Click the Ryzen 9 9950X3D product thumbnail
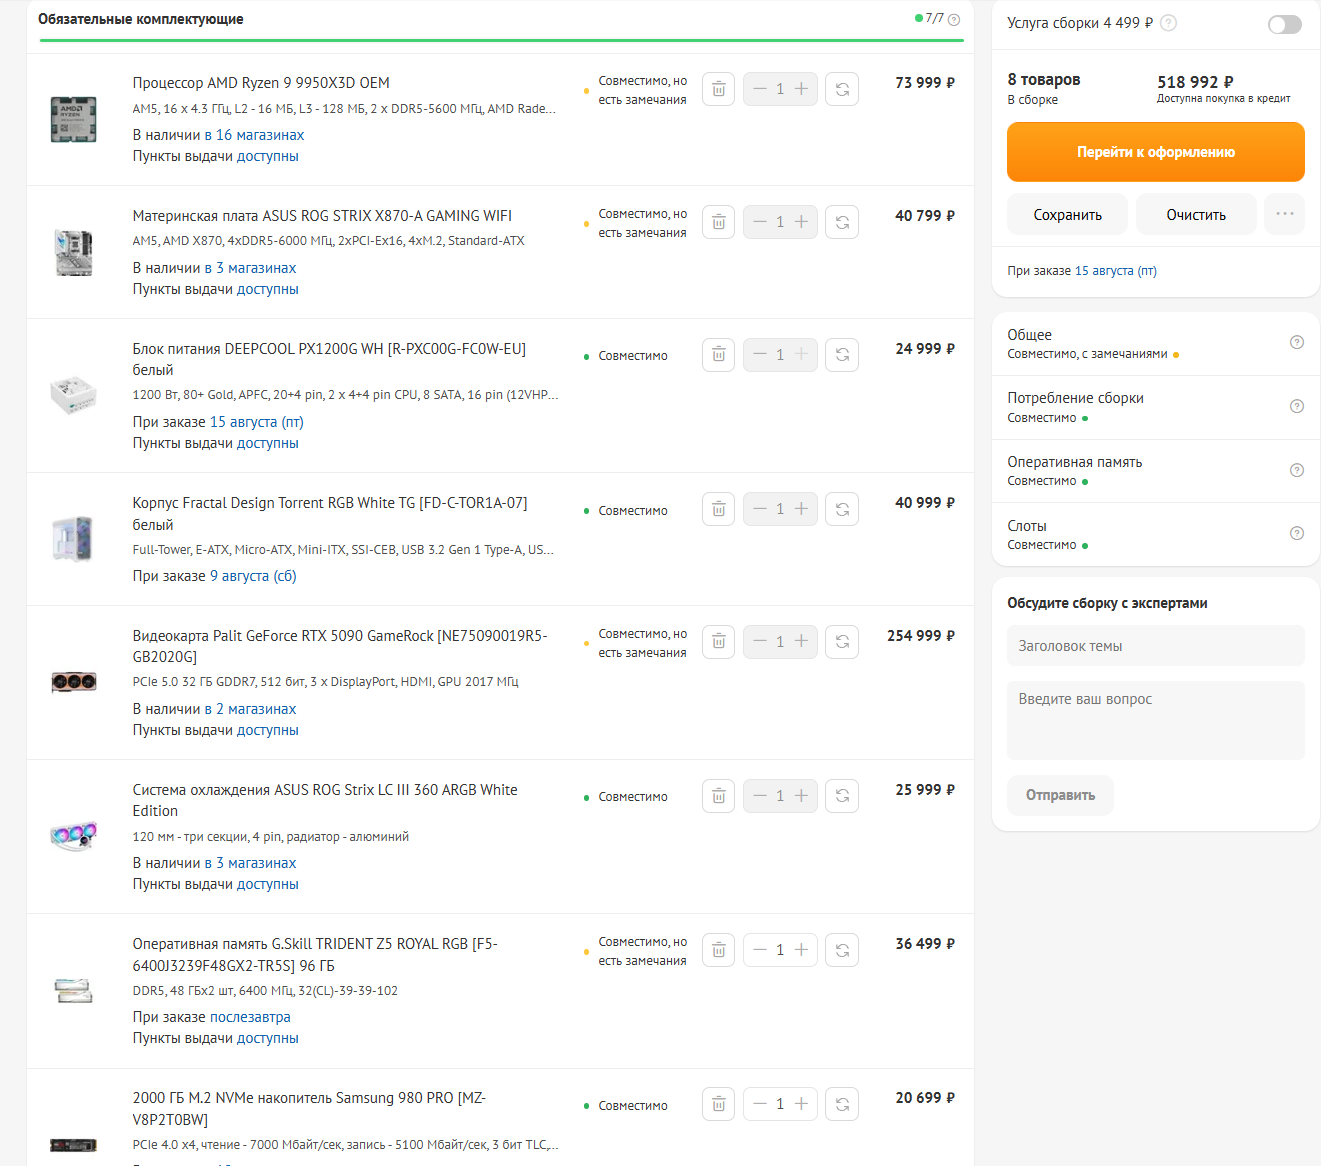This screenshot has height=1166, width=1321. point(74,119)
